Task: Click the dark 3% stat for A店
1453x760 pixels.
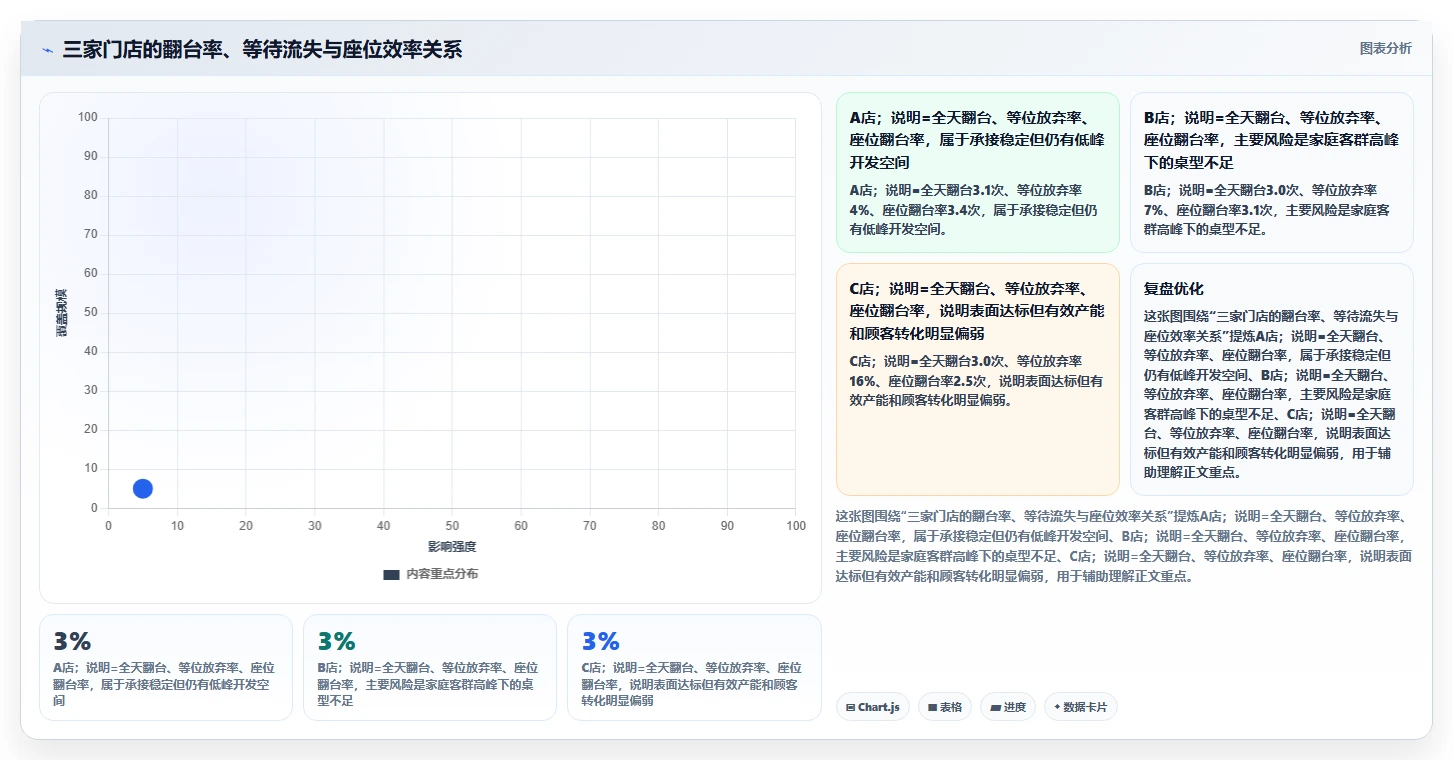Action: [x=72, y=641]
